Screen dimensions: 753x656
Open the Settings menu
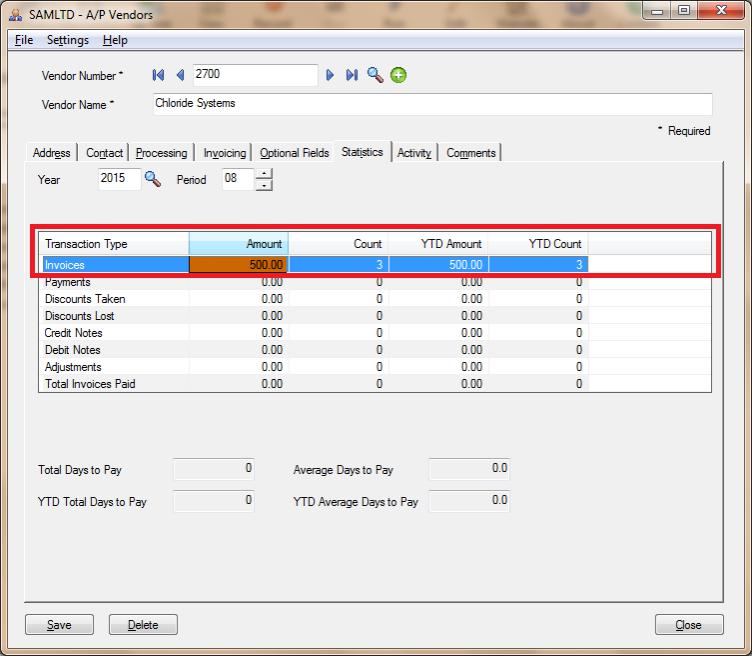[68, 40]
